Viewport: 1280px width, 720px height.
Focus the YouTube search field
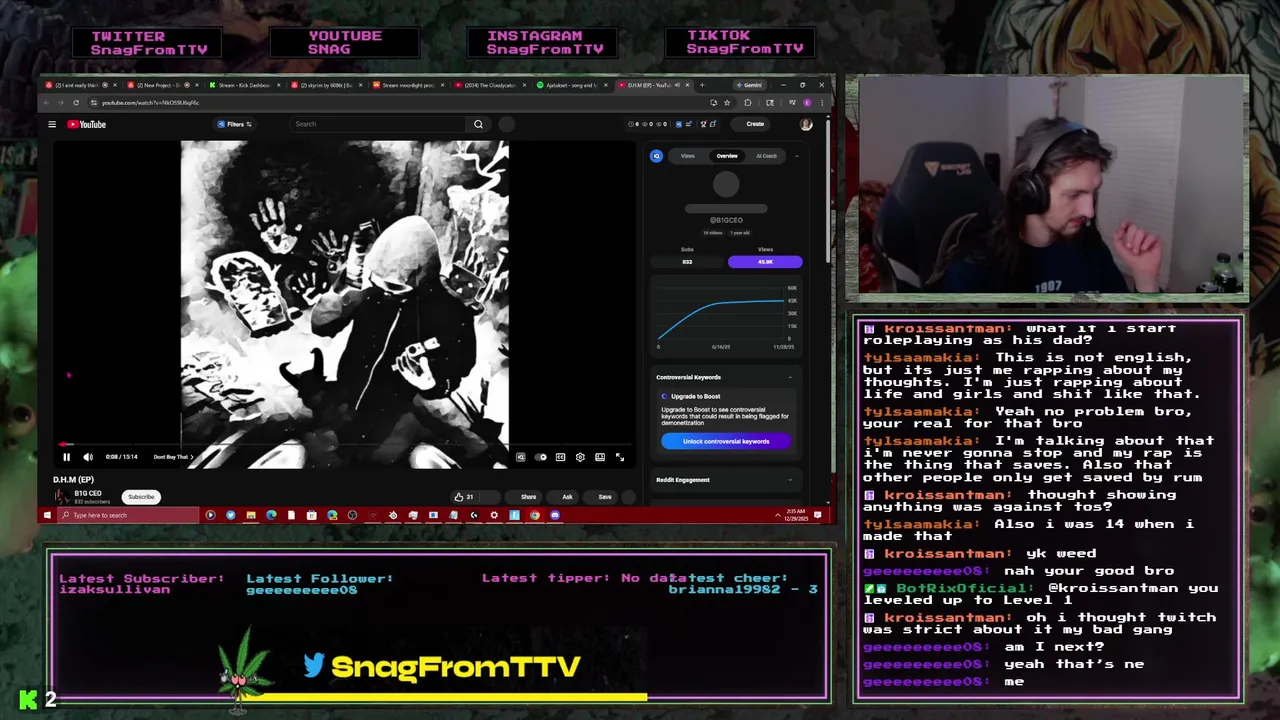[377, 124]
